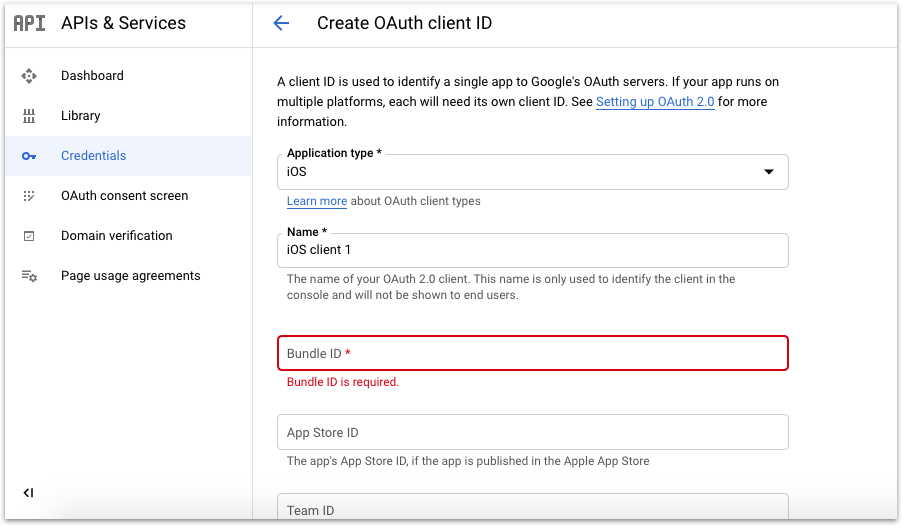This screenshot has height=526, width=902.
Task: Go back using the blue arrow
Action: (x=281, y=23)
